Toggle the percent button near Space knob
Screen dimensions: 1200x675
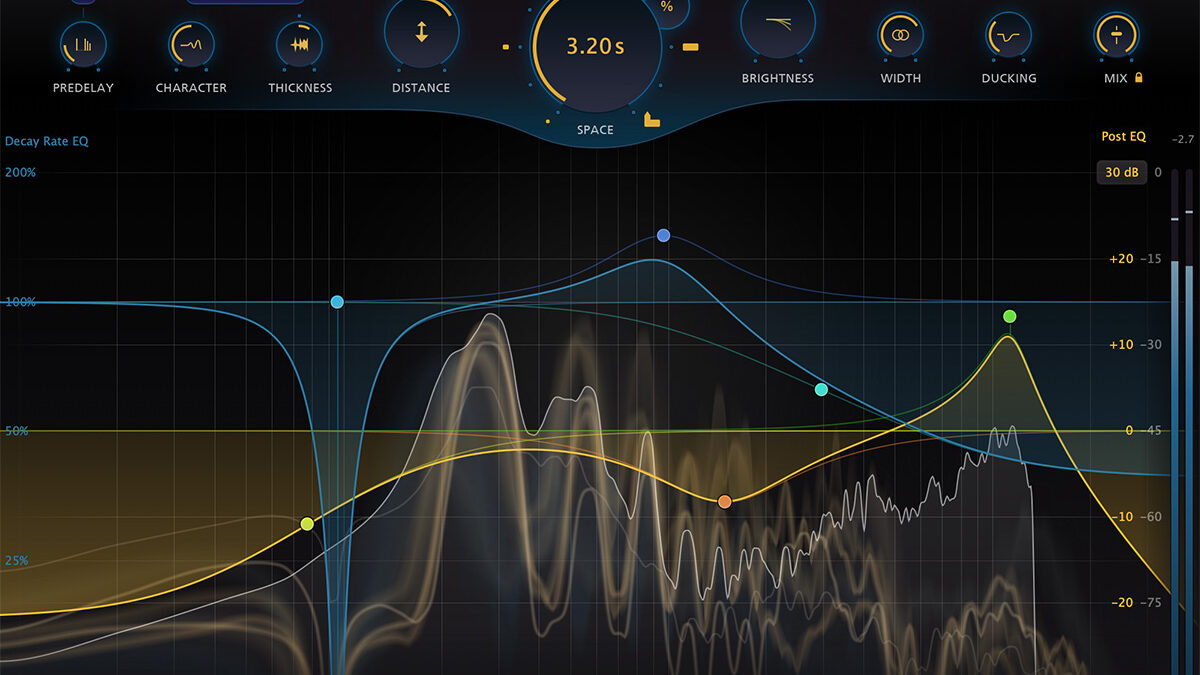point(667,7)
